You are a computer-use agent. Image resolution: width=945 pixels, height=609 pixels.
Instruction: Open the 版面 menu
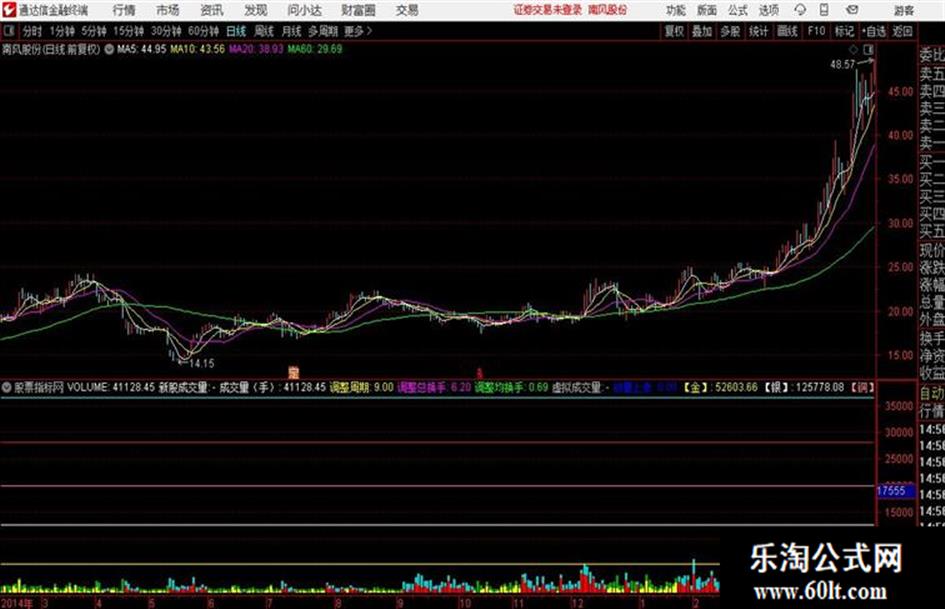[x=706, y=10]
